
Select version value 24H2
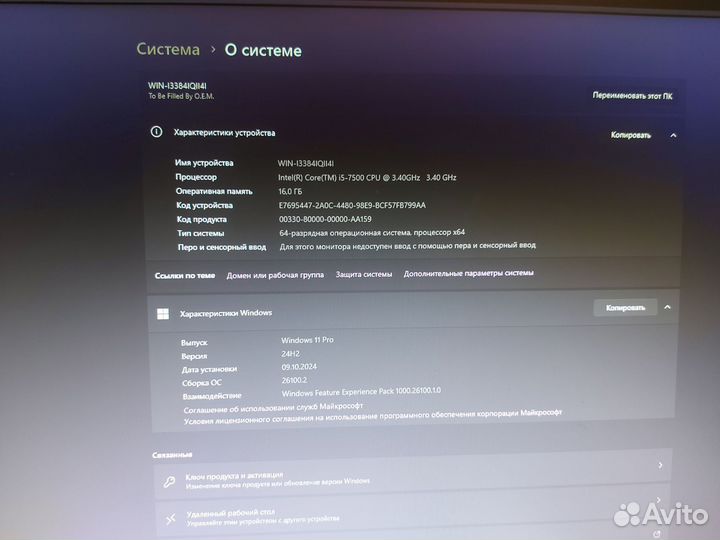click(291, 354)
